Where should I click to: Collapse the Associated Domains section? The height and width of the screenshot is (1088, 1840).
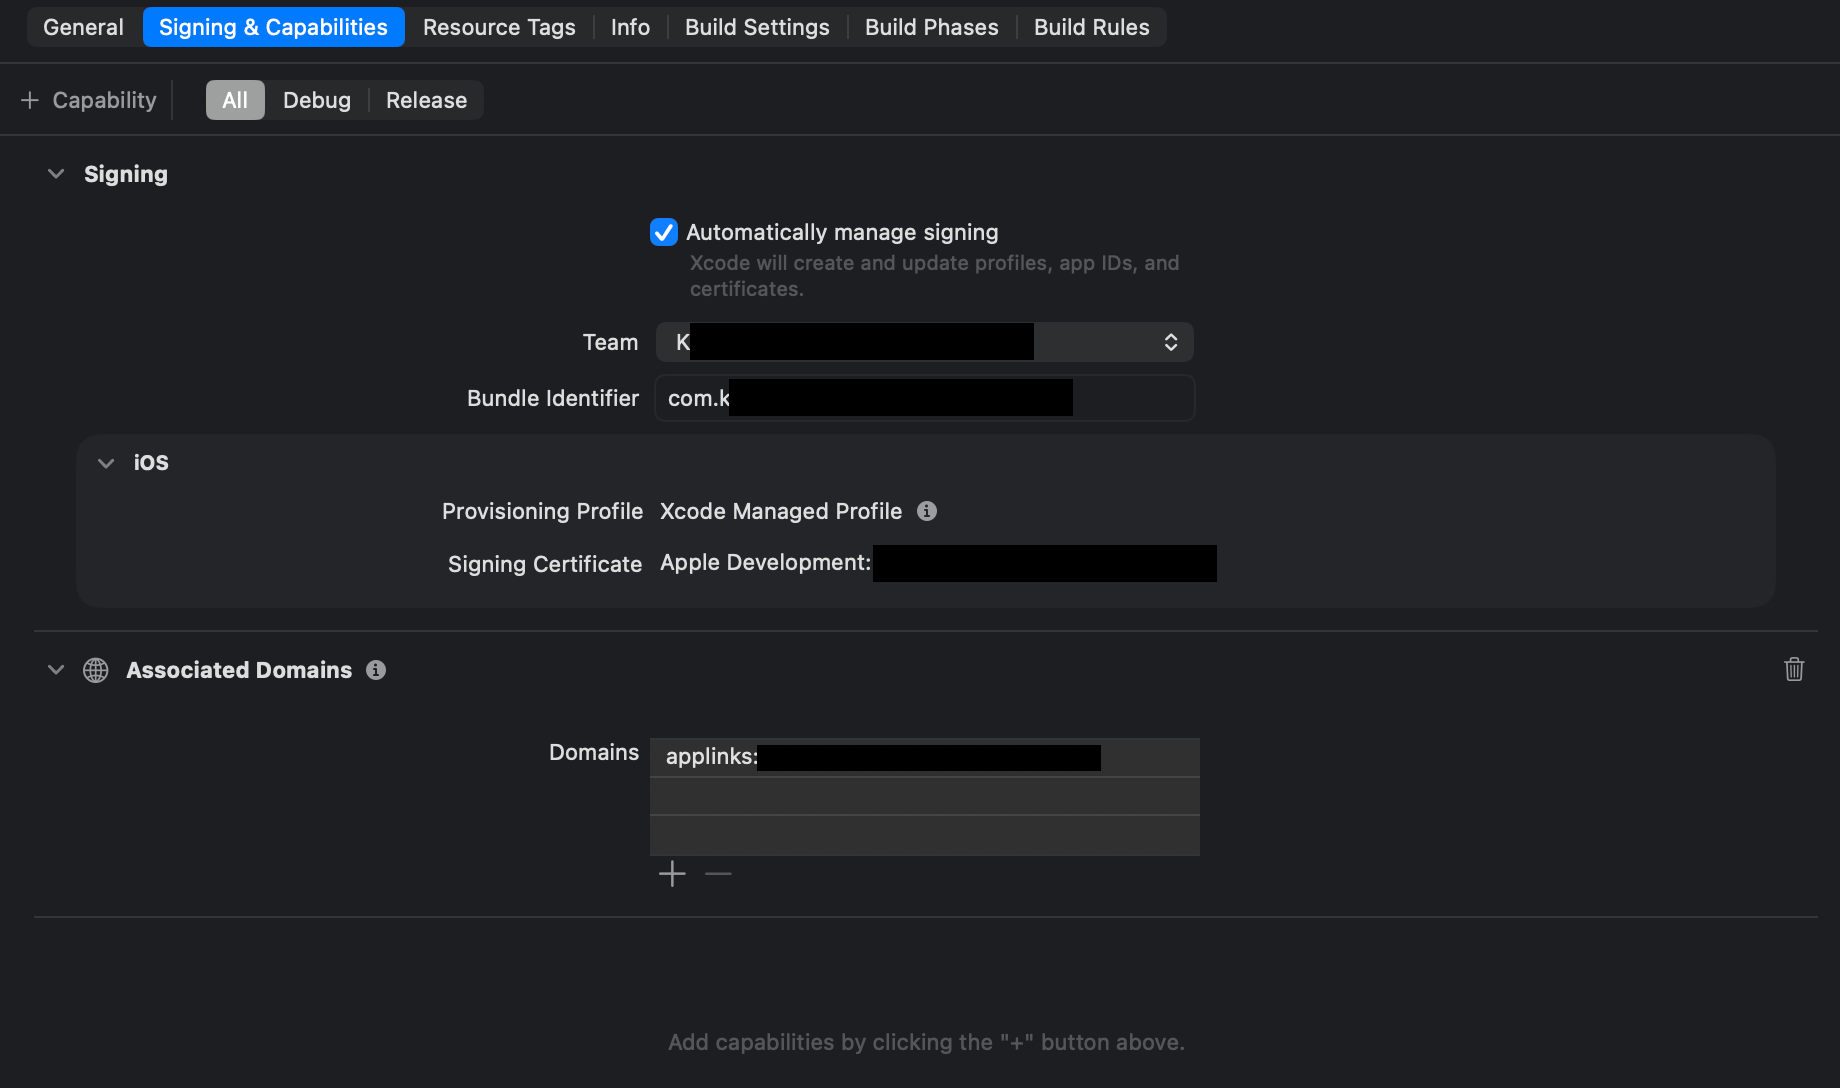[56, 670]
